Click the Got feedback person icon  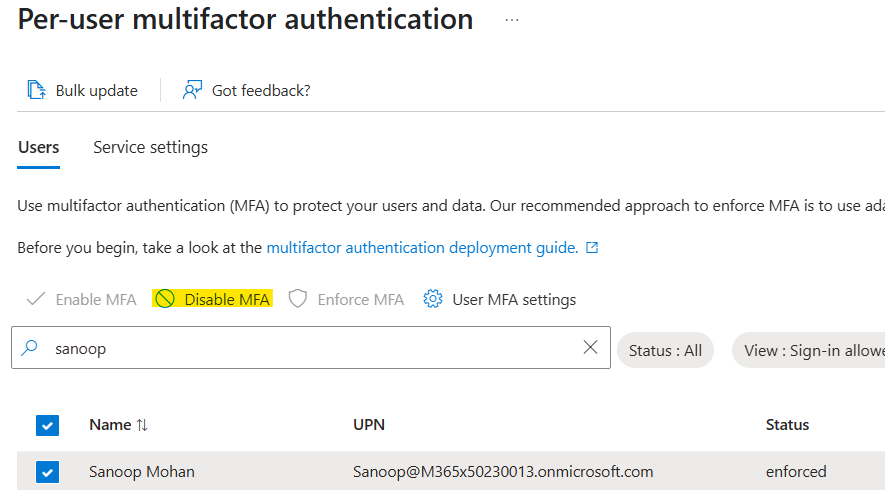192,90
